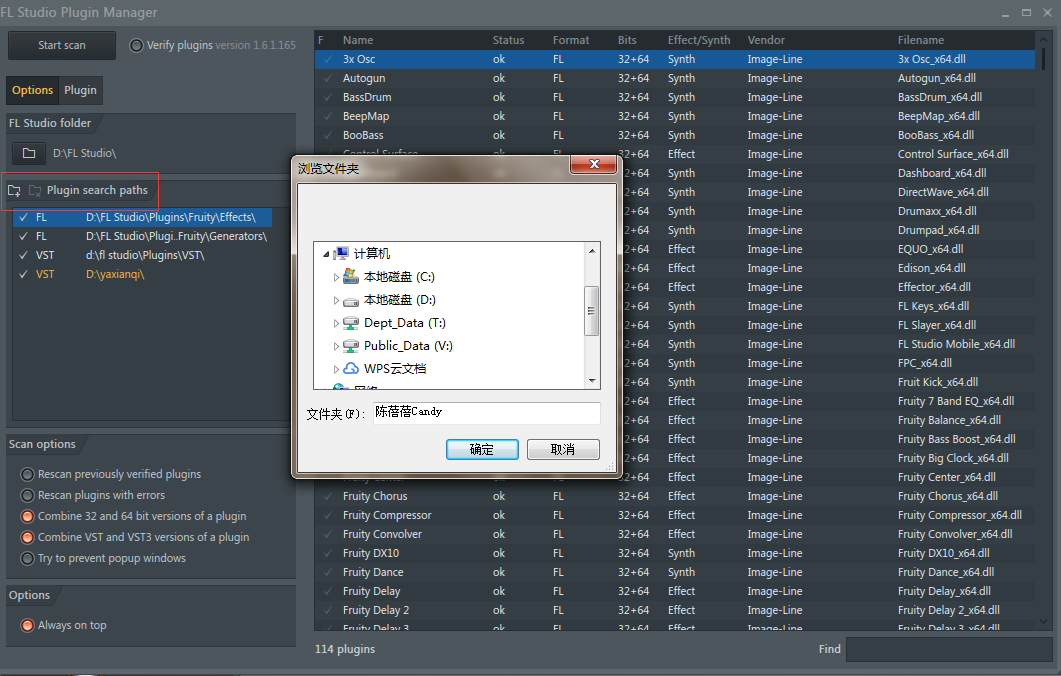Sort plugin list by Status column

point(508,40)
